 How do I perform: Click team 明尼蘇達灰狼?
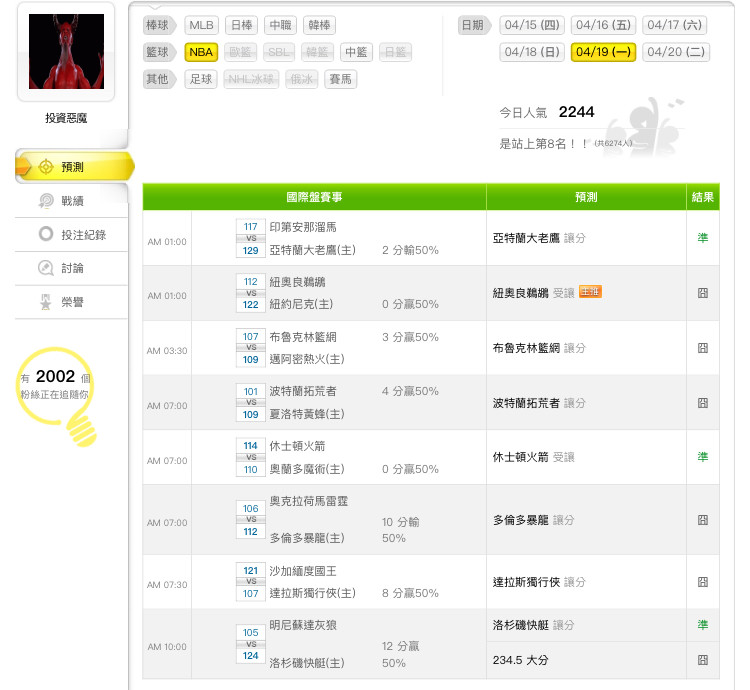(303, 625)
